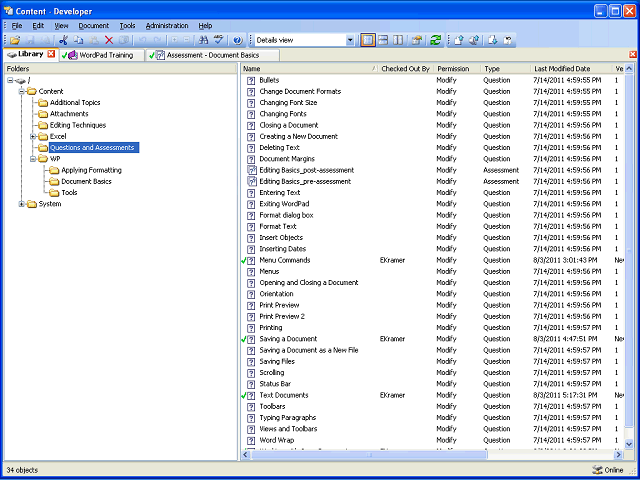Click the Cancel Check Out icon
Image resolution: width=640 pixels, height=480 pixels.
pos(508,40)
